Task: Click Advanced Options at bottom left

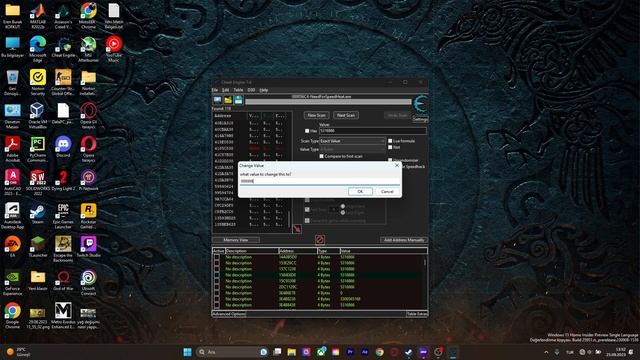Action: (x=229, y=314)
